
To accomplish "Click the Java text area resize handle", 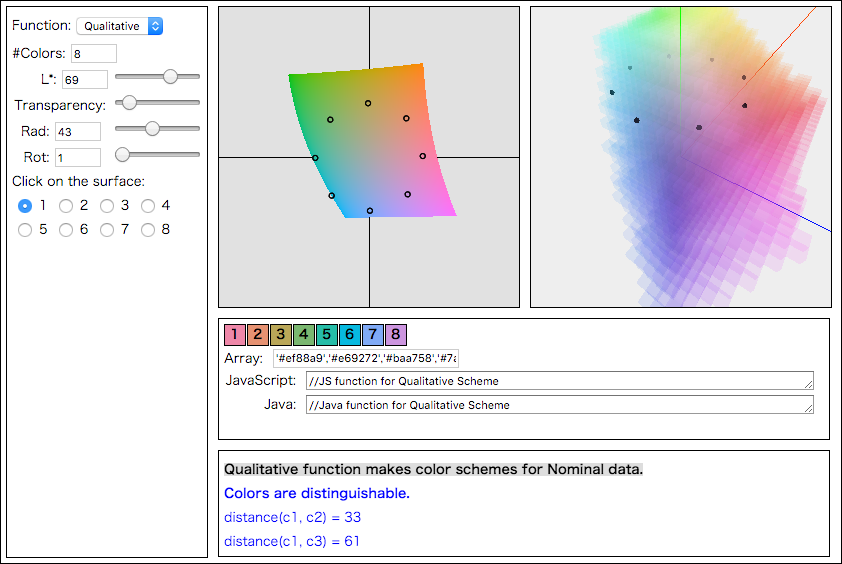I will (808, 409).
